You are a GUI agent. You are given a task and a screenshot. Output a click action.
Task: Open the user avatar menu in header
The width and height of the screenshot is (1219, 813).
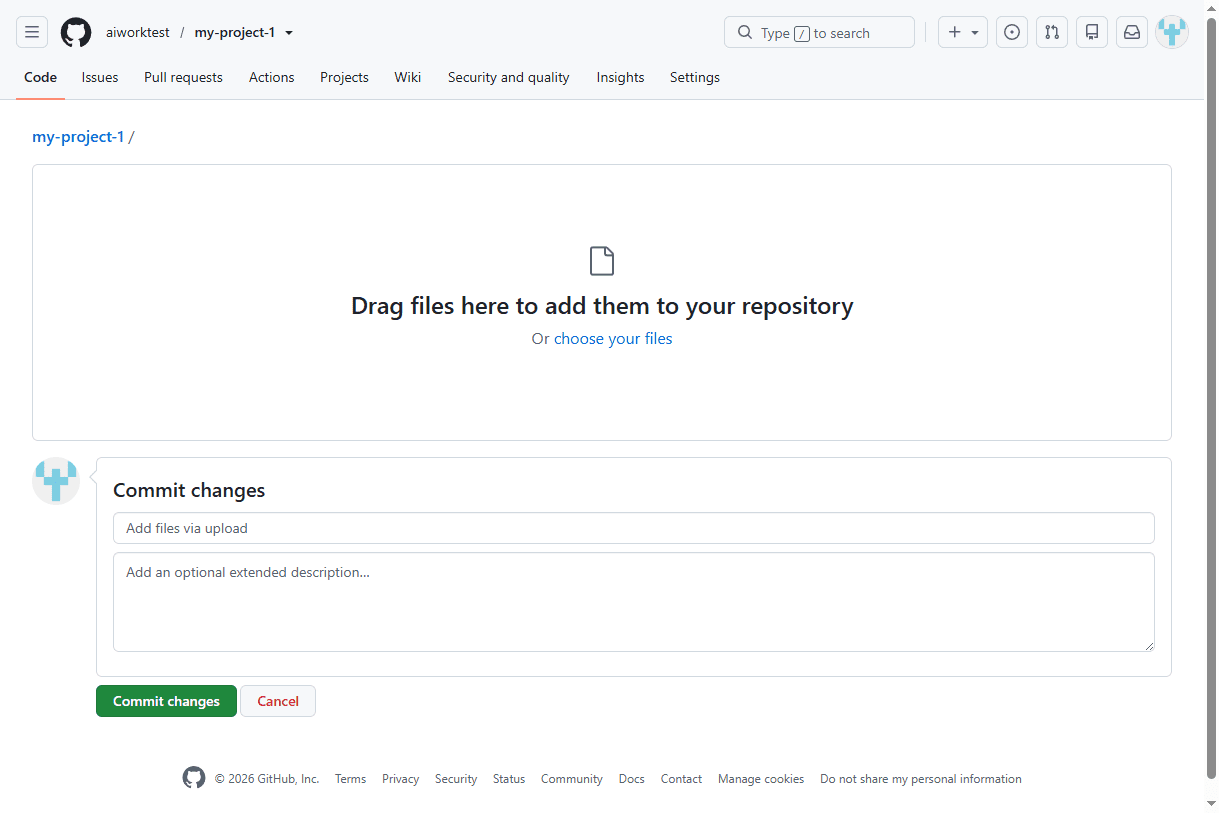coord(1172,32)
